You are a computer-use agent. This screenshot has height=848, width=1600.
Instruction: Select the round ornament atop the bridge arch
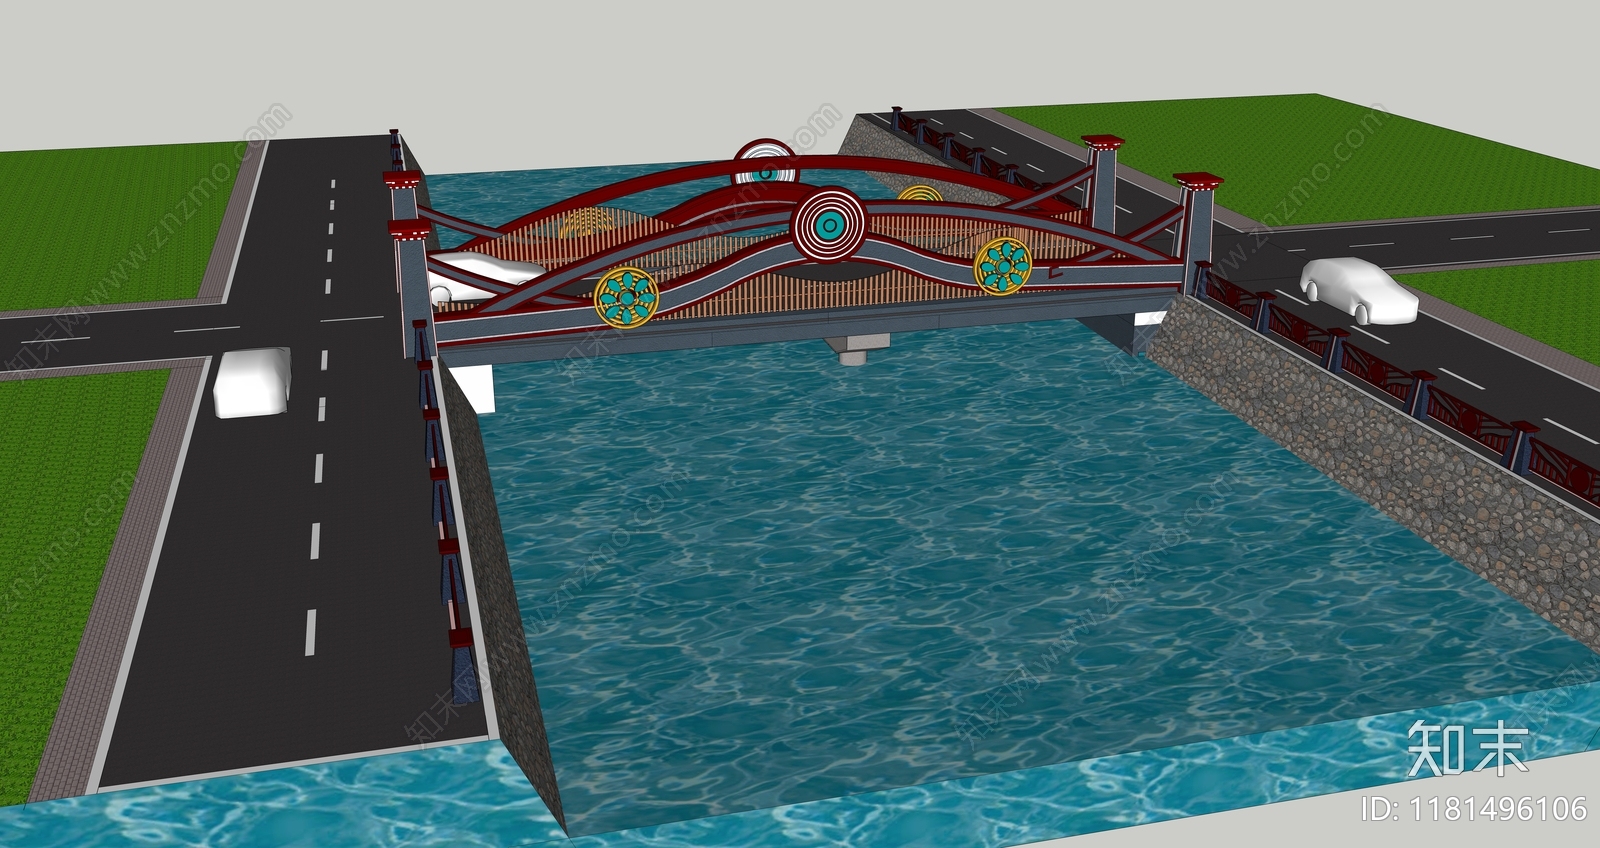point(765,163)
